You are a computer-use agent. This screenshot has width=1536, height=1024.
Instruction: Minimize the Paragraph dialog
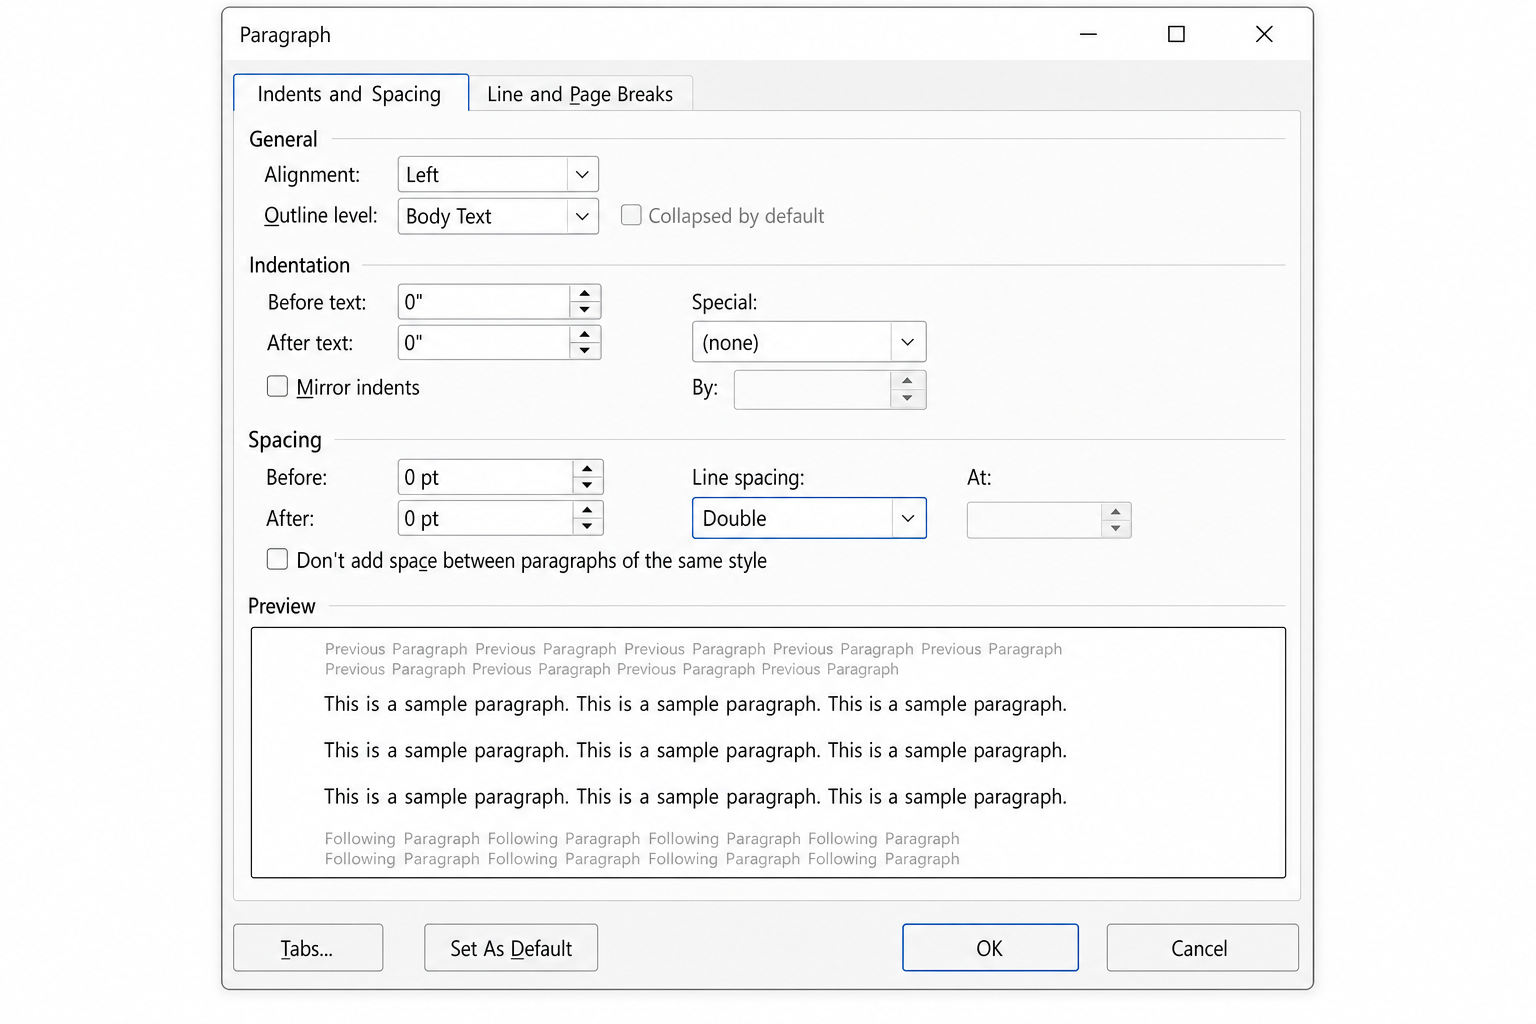pos(1088,34)
